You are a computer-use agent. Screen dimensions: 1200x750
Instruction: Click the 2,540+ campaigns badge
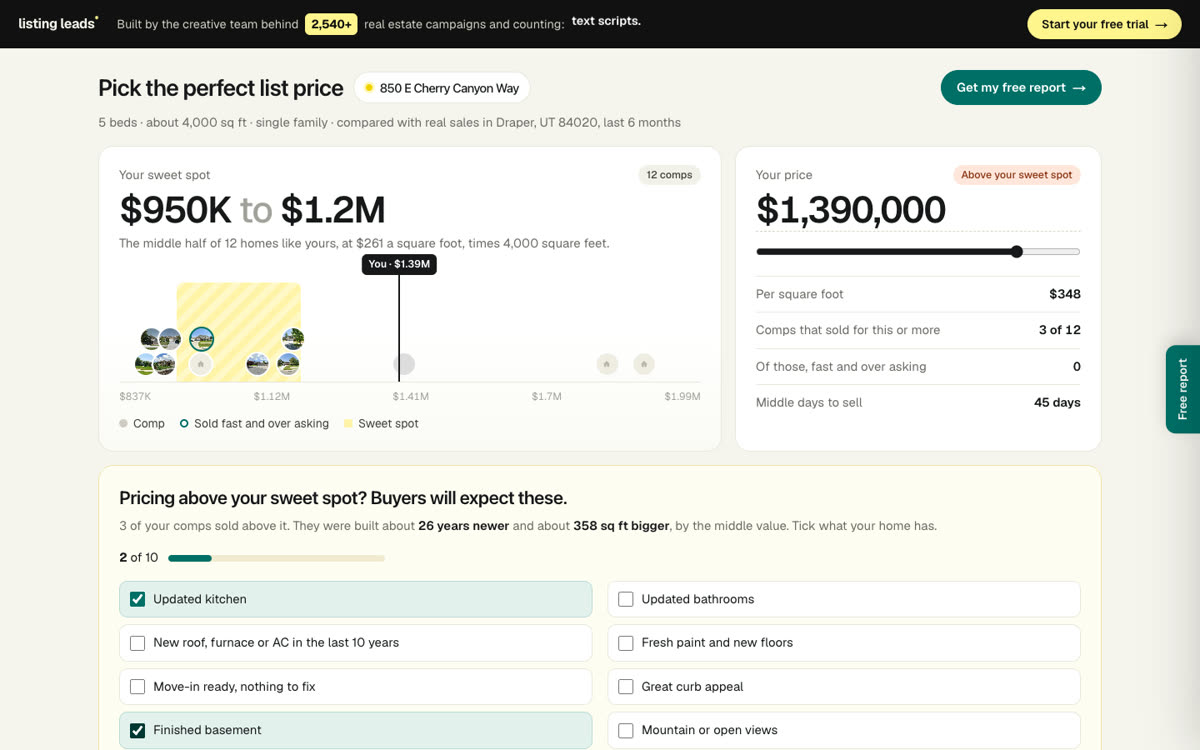[331, 24]
